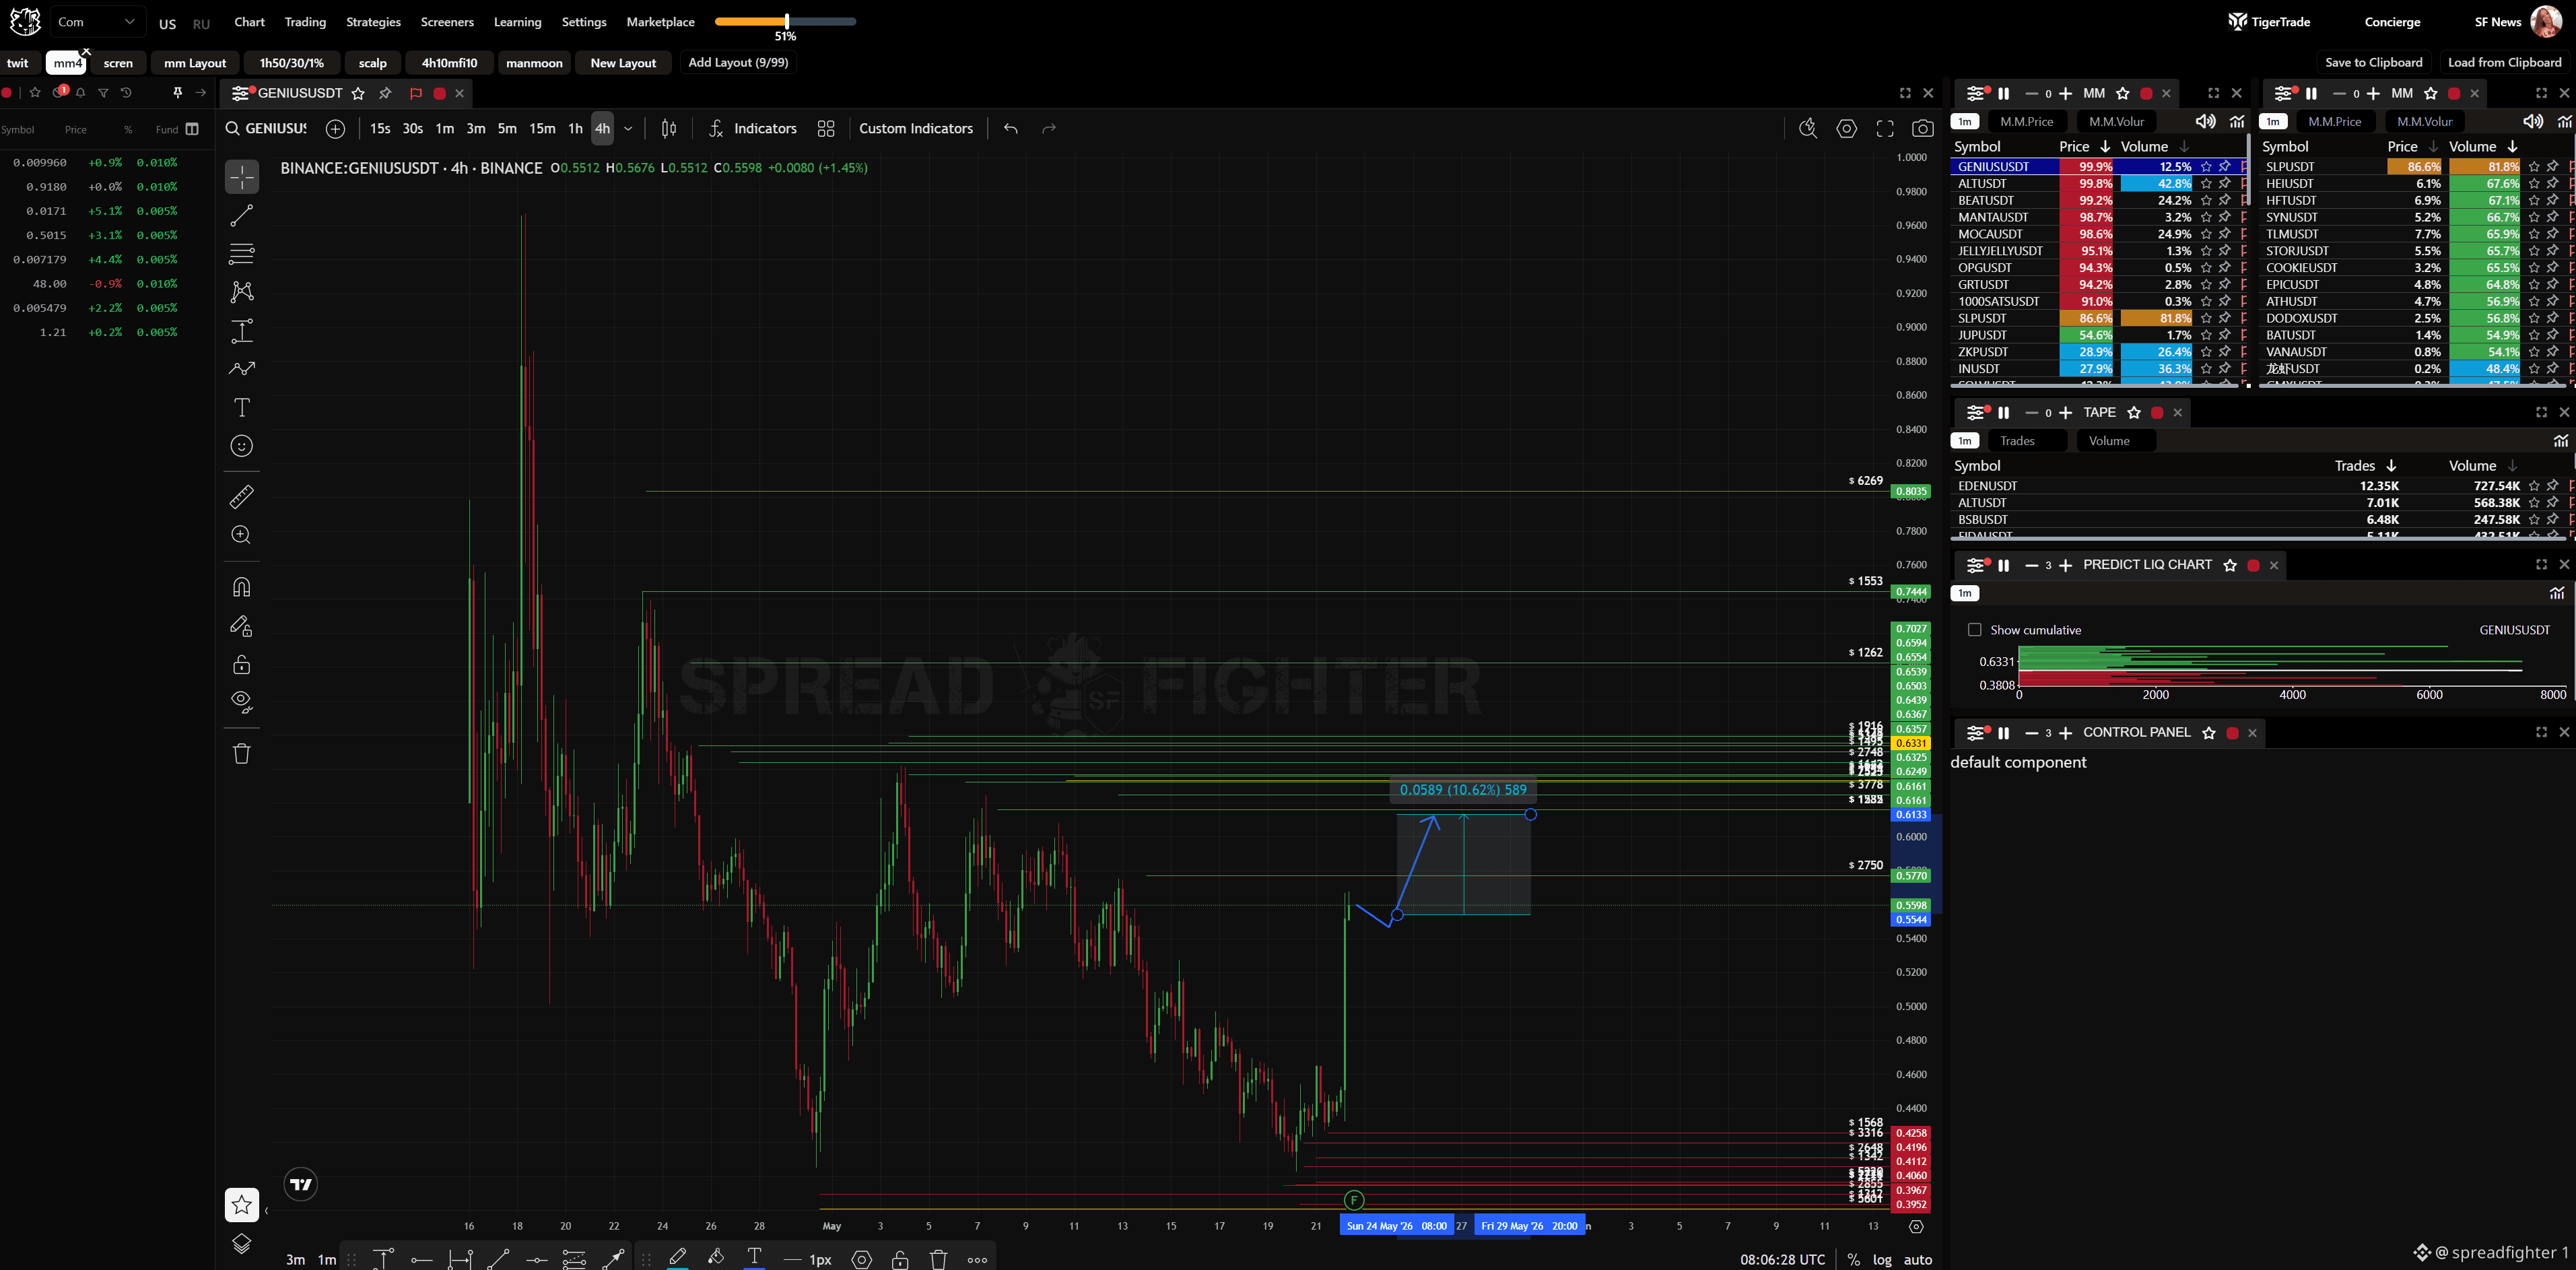The image size is (2576, 1270).
Task: Pause the TAPE panel updates
Action: [2003, 413]
